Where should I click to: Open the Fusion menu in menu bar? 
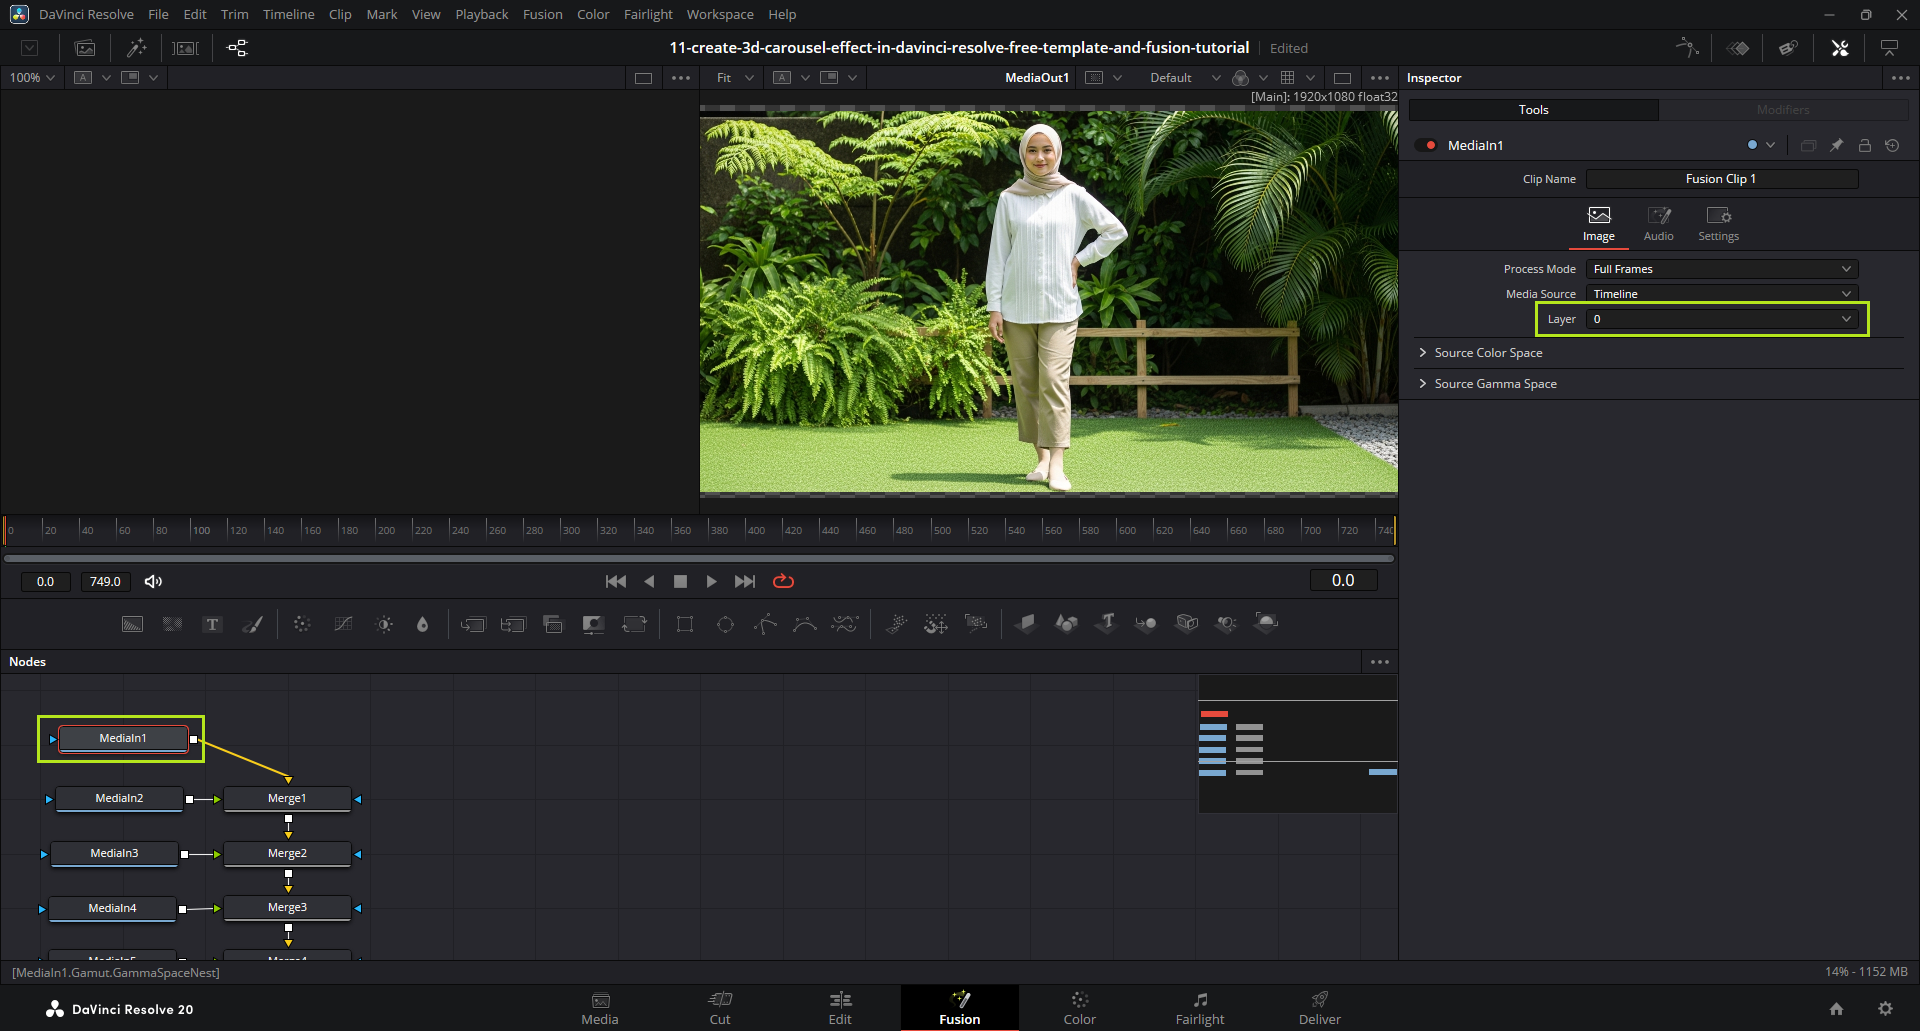point(542,14)
